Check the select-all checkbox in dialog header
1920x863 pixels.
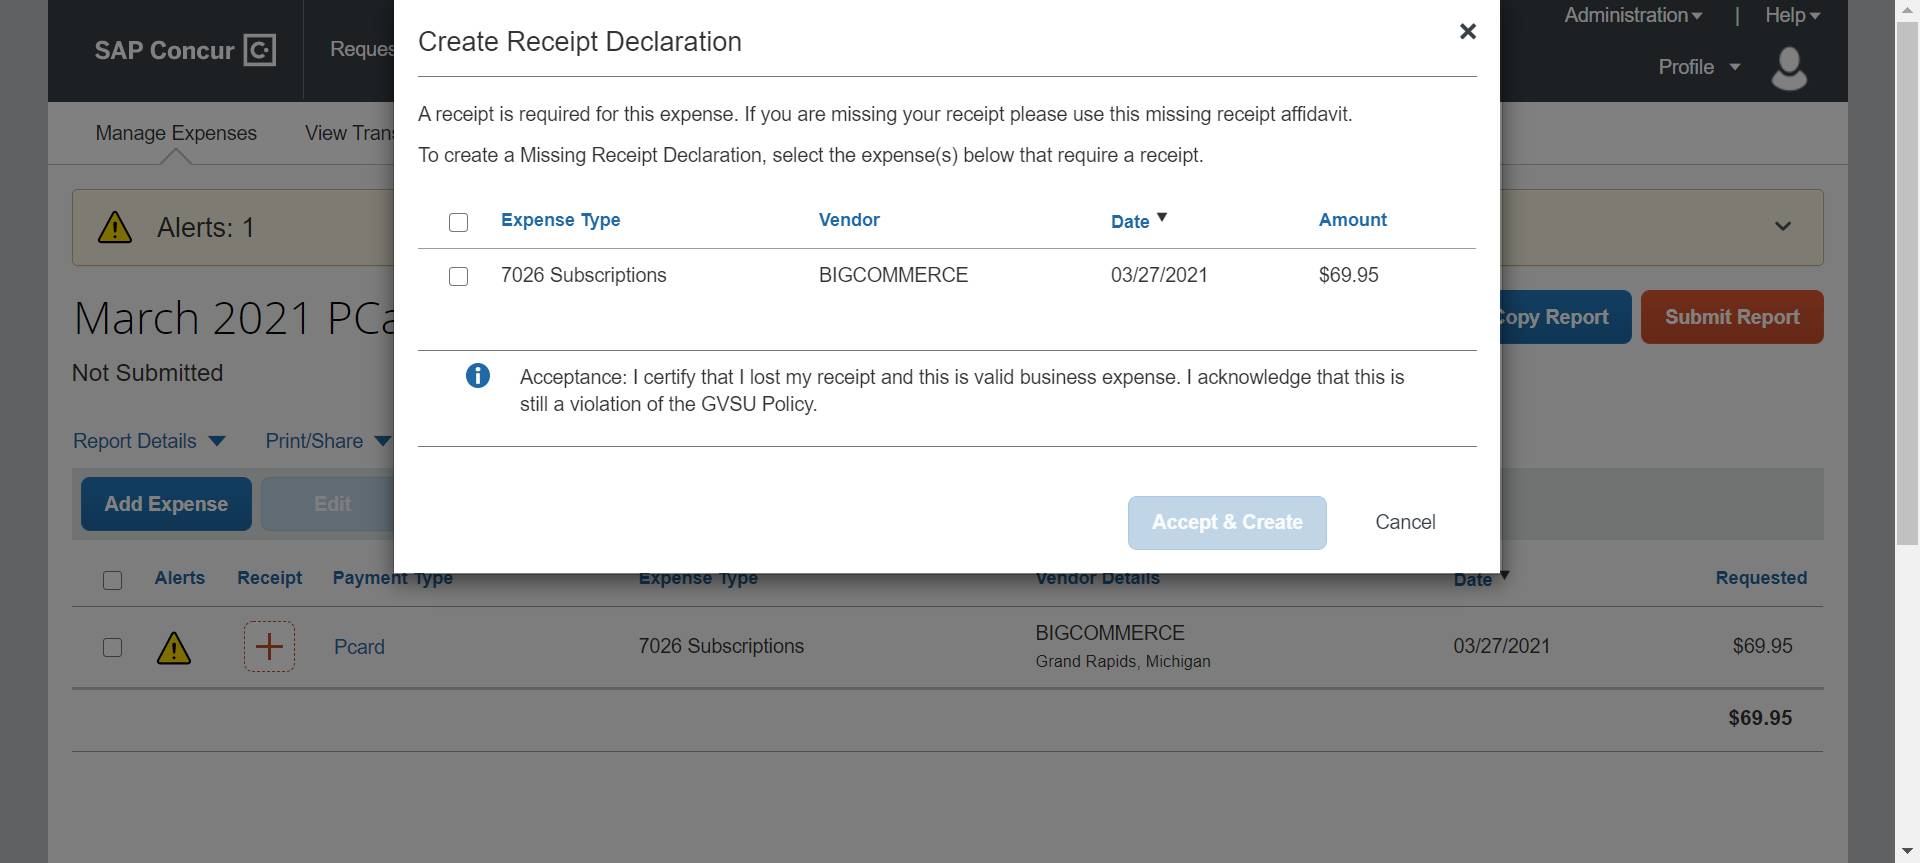point(458,222)
